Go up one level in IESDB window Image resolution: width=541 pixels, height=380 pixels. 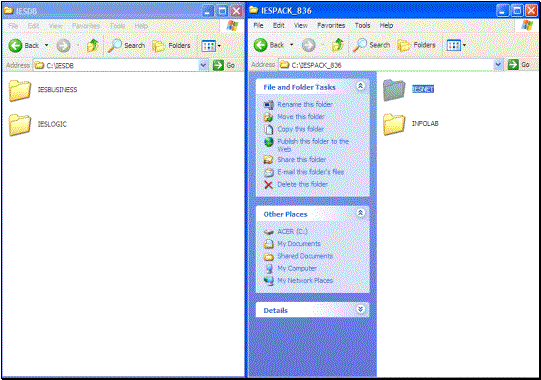[x=92, y=46]
